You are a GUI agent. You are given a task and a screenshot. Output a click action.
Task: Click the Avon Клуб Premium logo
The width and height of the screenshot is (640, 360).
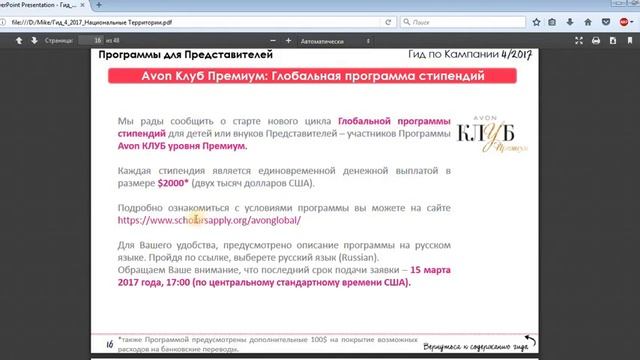click(x=491, y=134)
